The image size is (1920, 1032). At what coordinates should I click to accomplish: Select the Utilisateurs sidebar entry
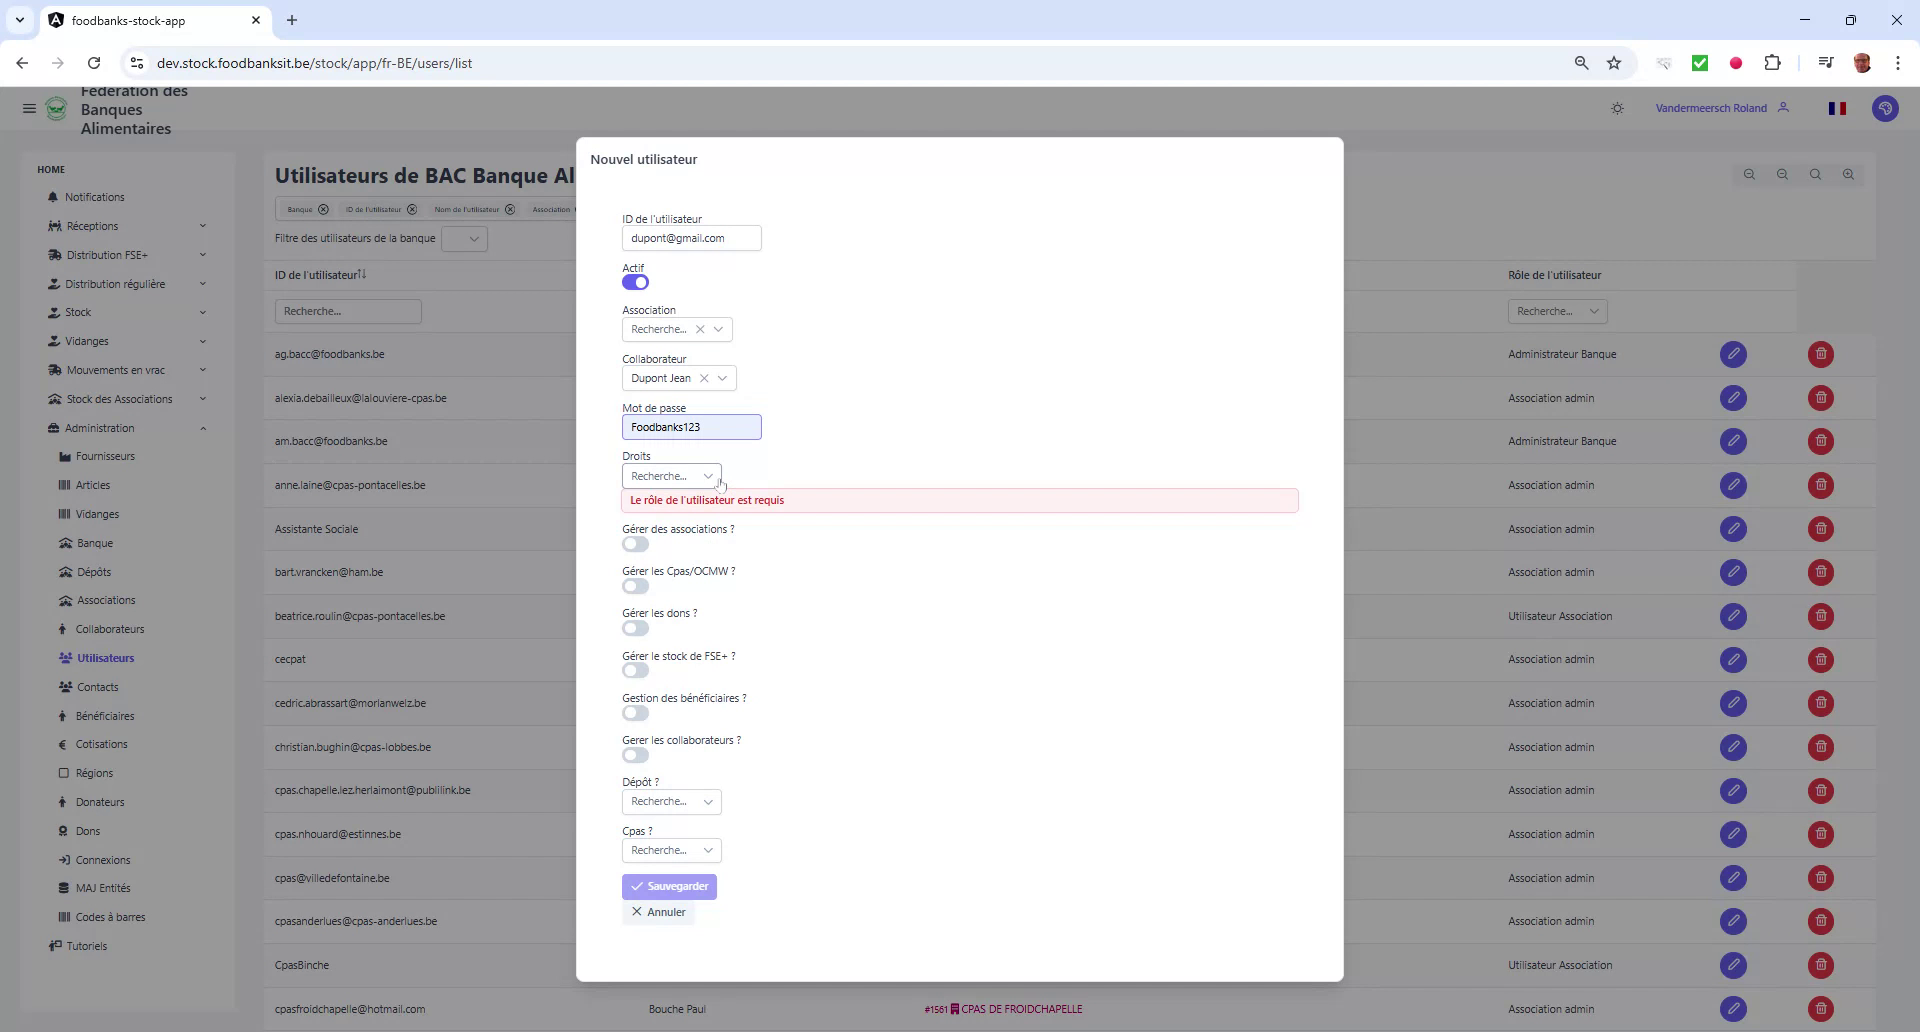click(106, 657)
